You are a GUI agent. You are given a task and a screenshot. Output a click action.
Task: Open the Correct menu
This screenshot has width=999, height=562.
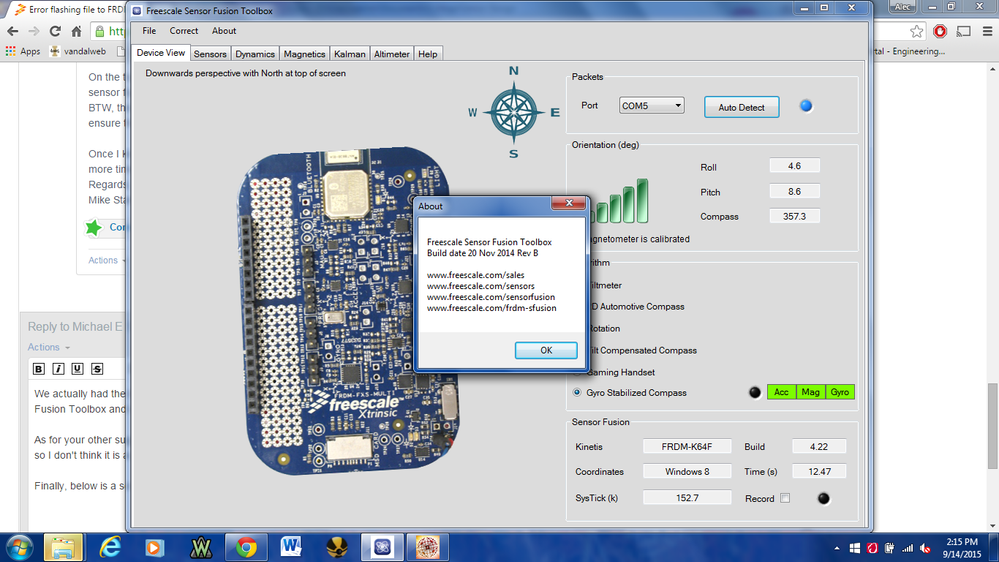(x=183, y=31)
